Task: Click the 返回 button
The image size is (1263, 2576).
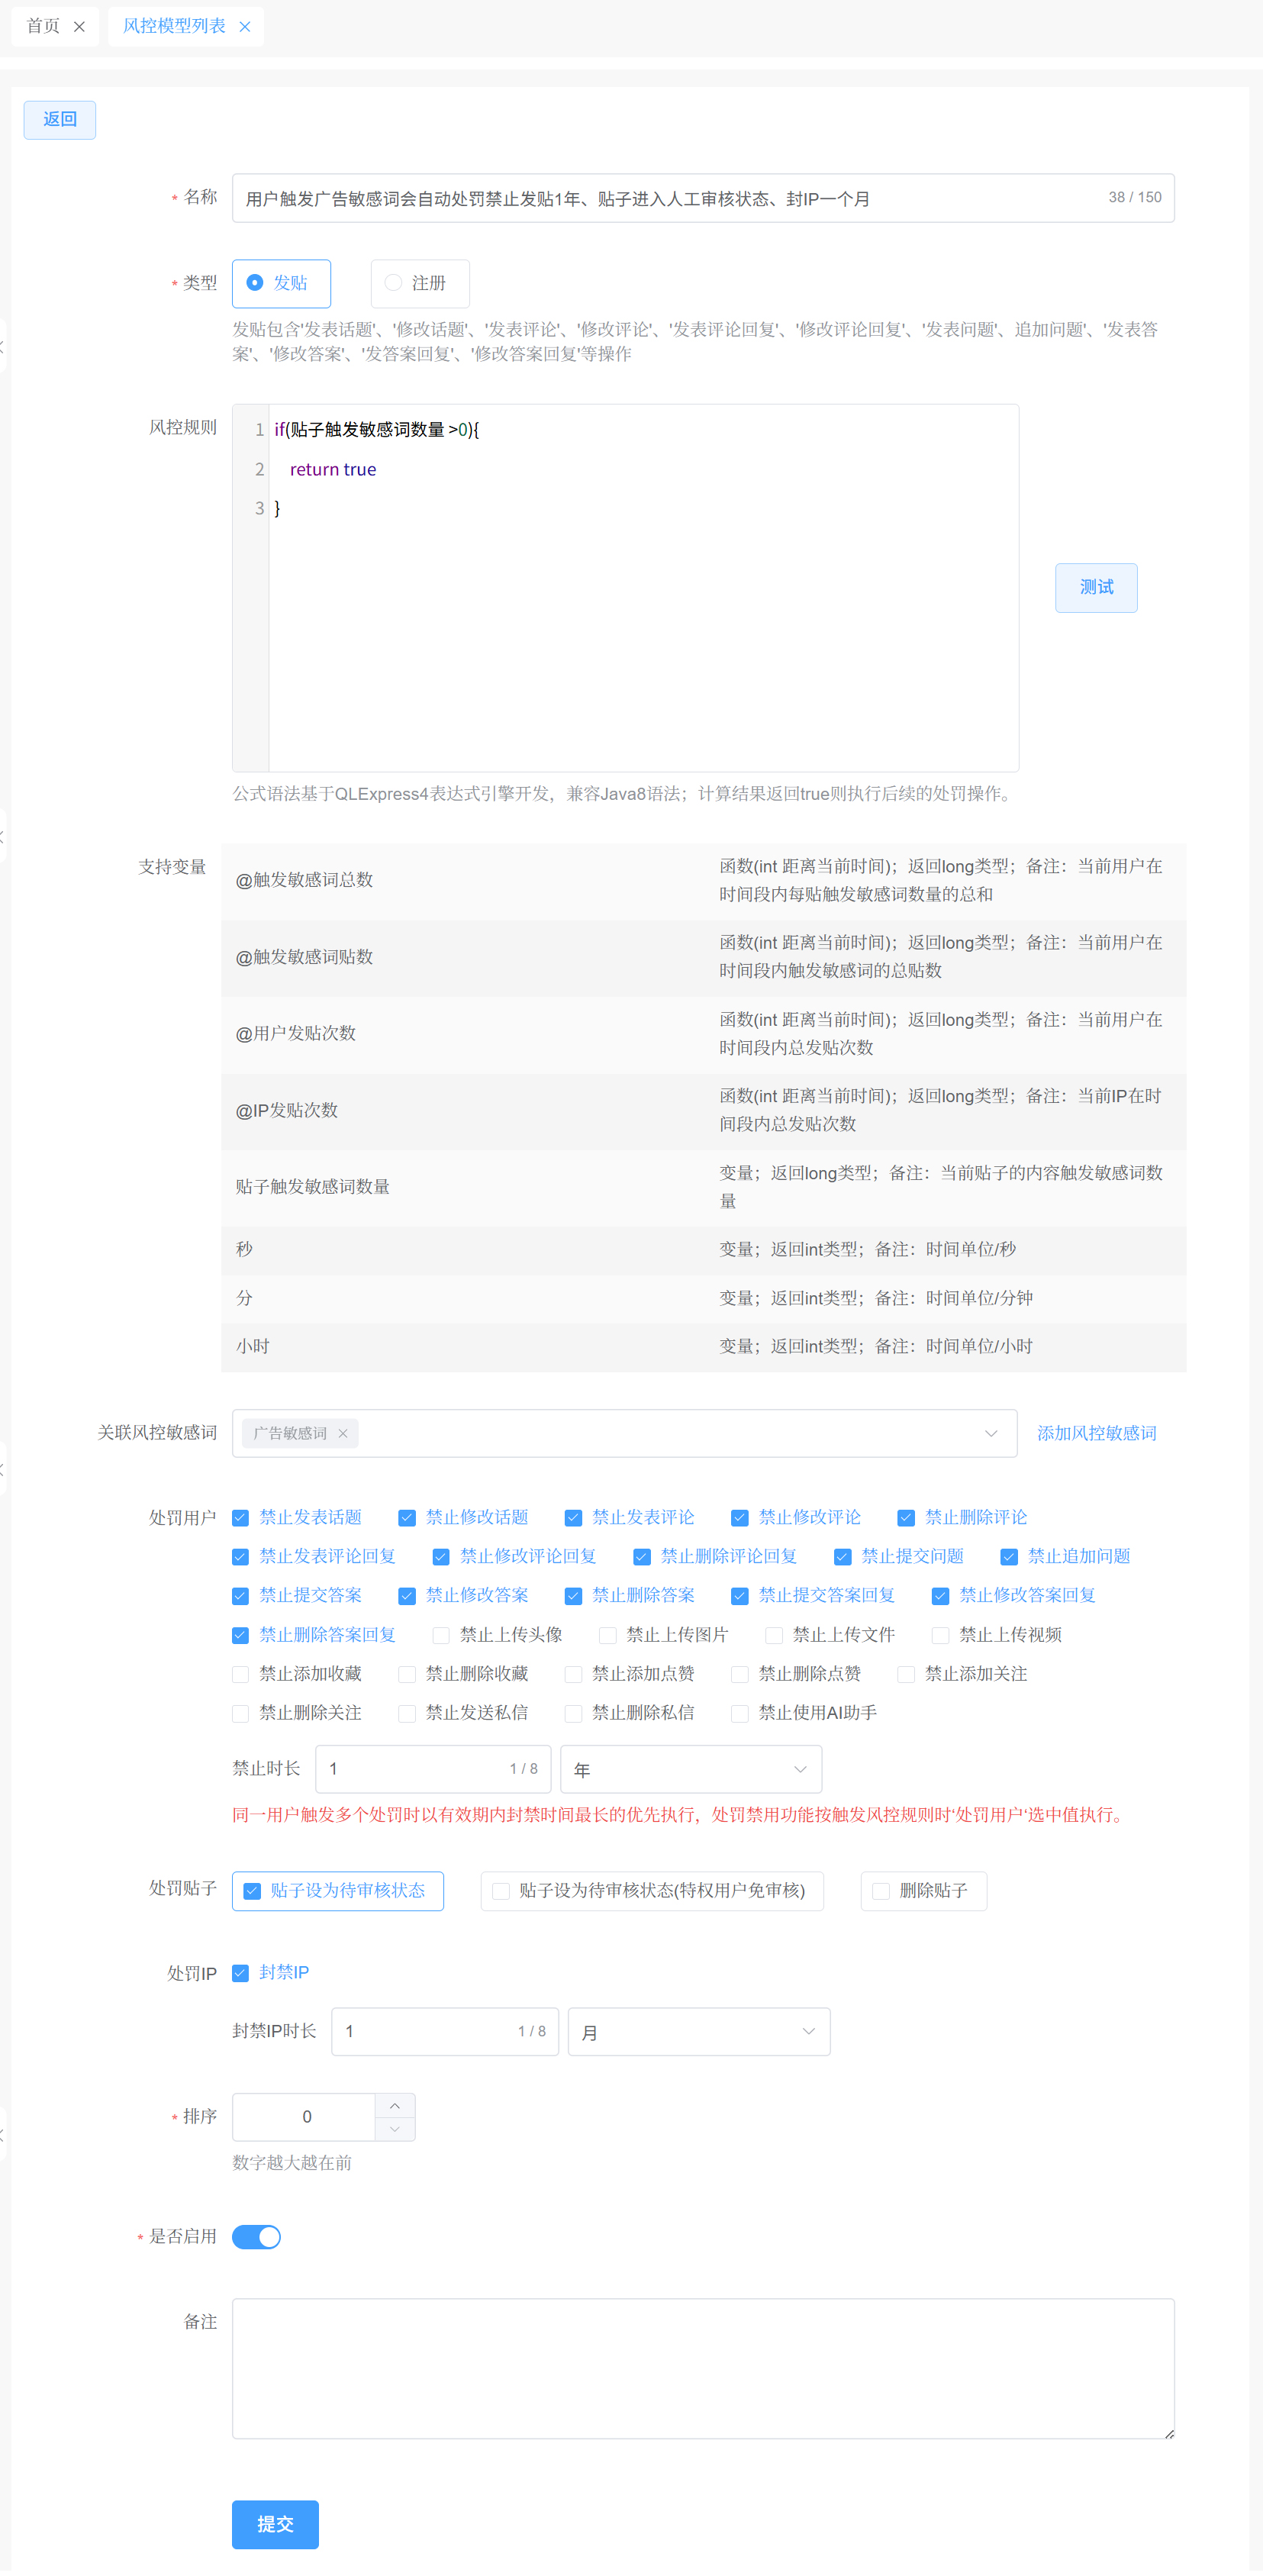Action: pos(60,119)
